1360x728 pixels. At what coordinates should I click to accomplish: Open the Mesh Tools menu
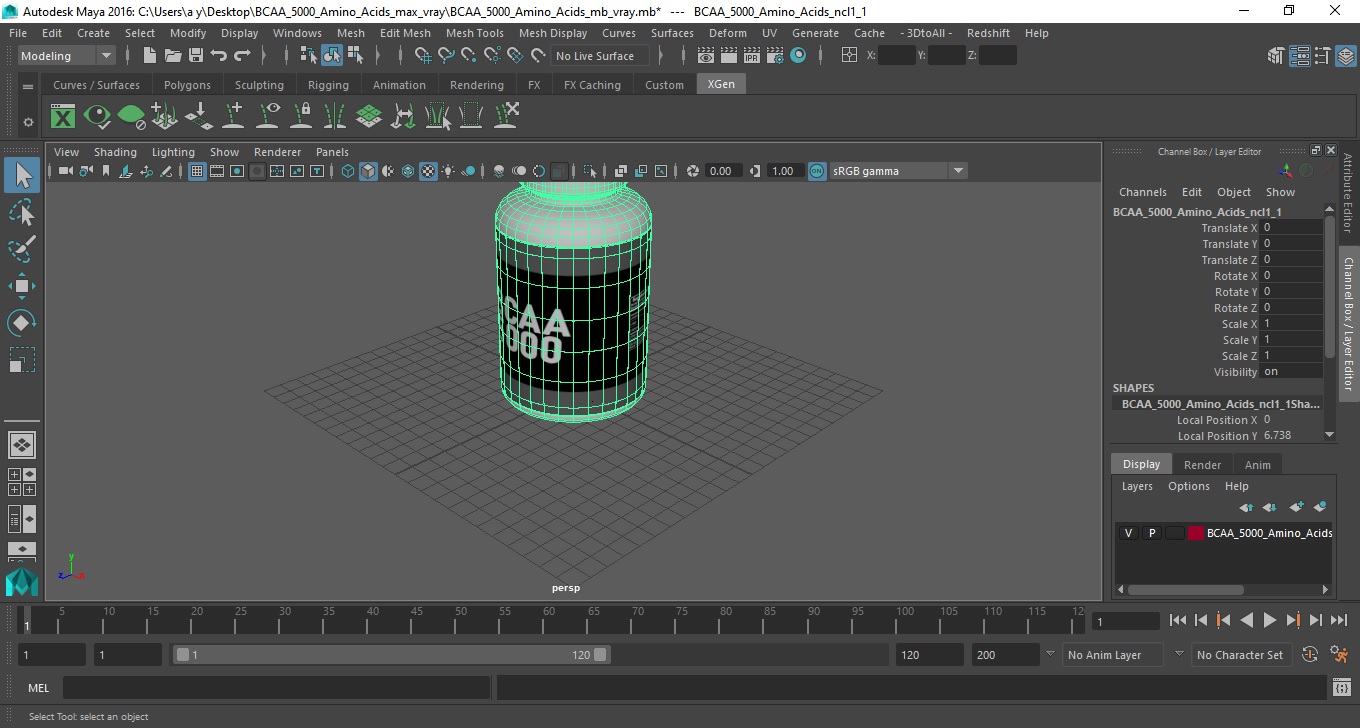click(474, 33)
